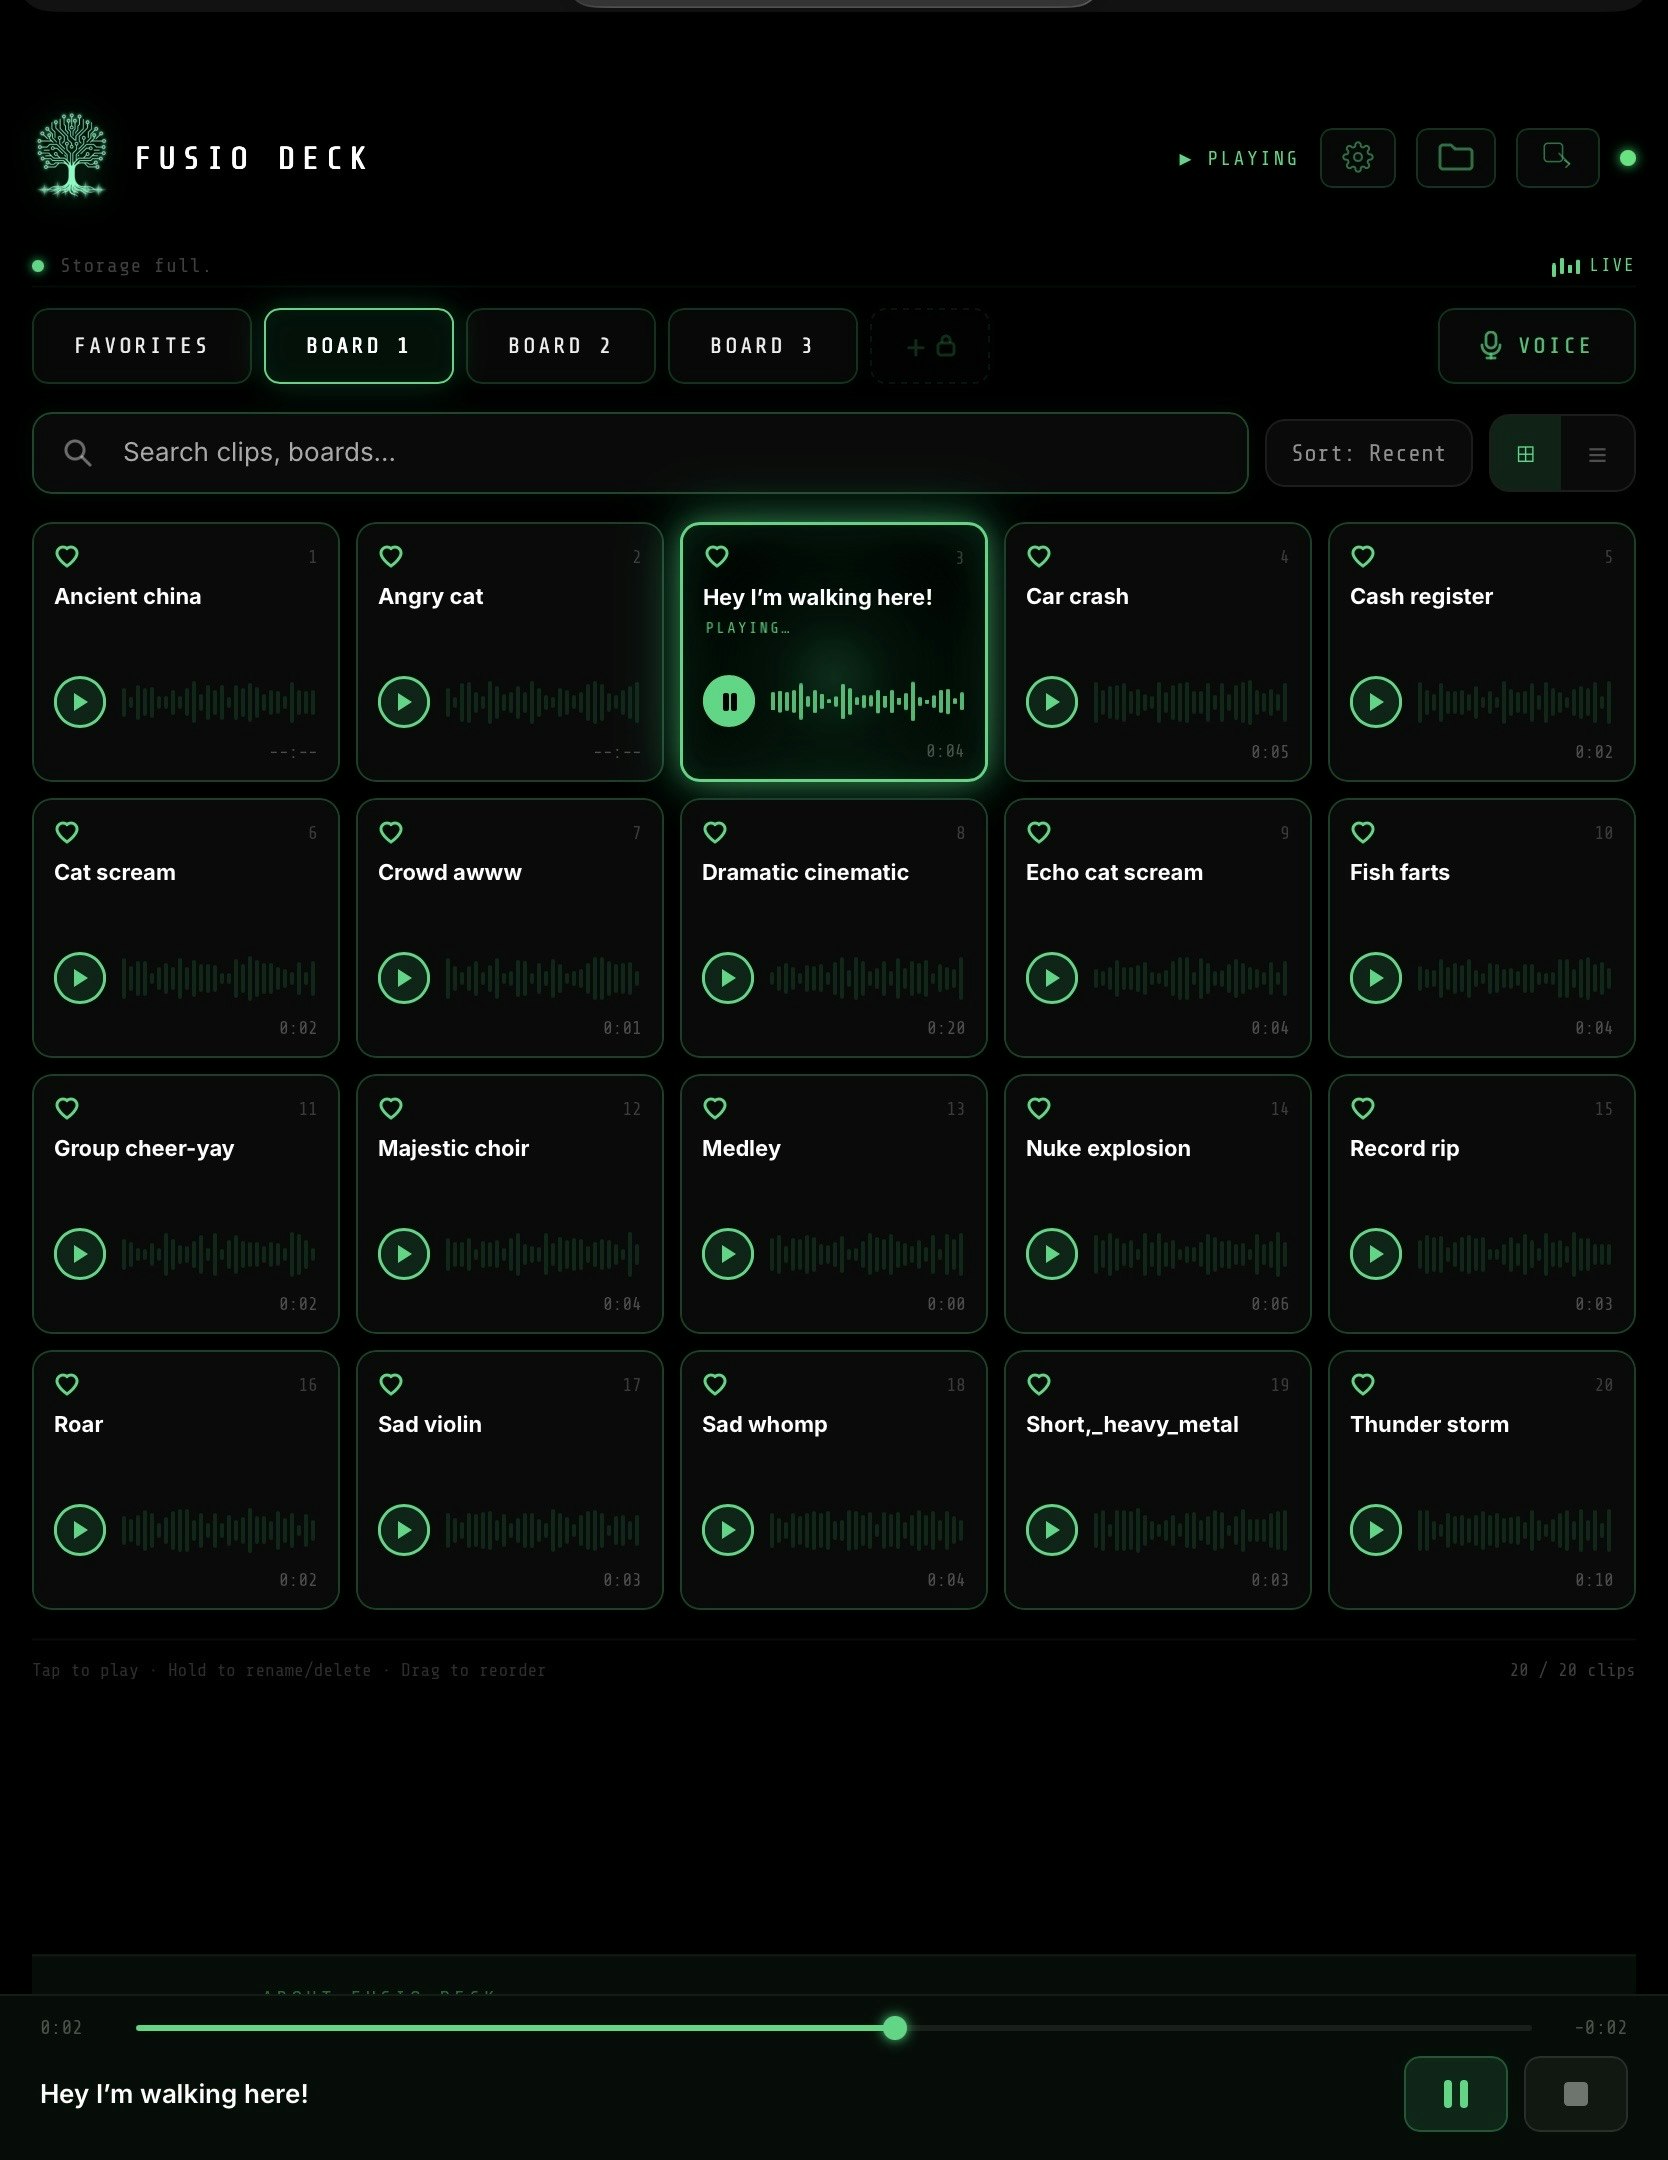Switch to grid view
The image size is (1668, 2160).
[x=1525, y=454]
